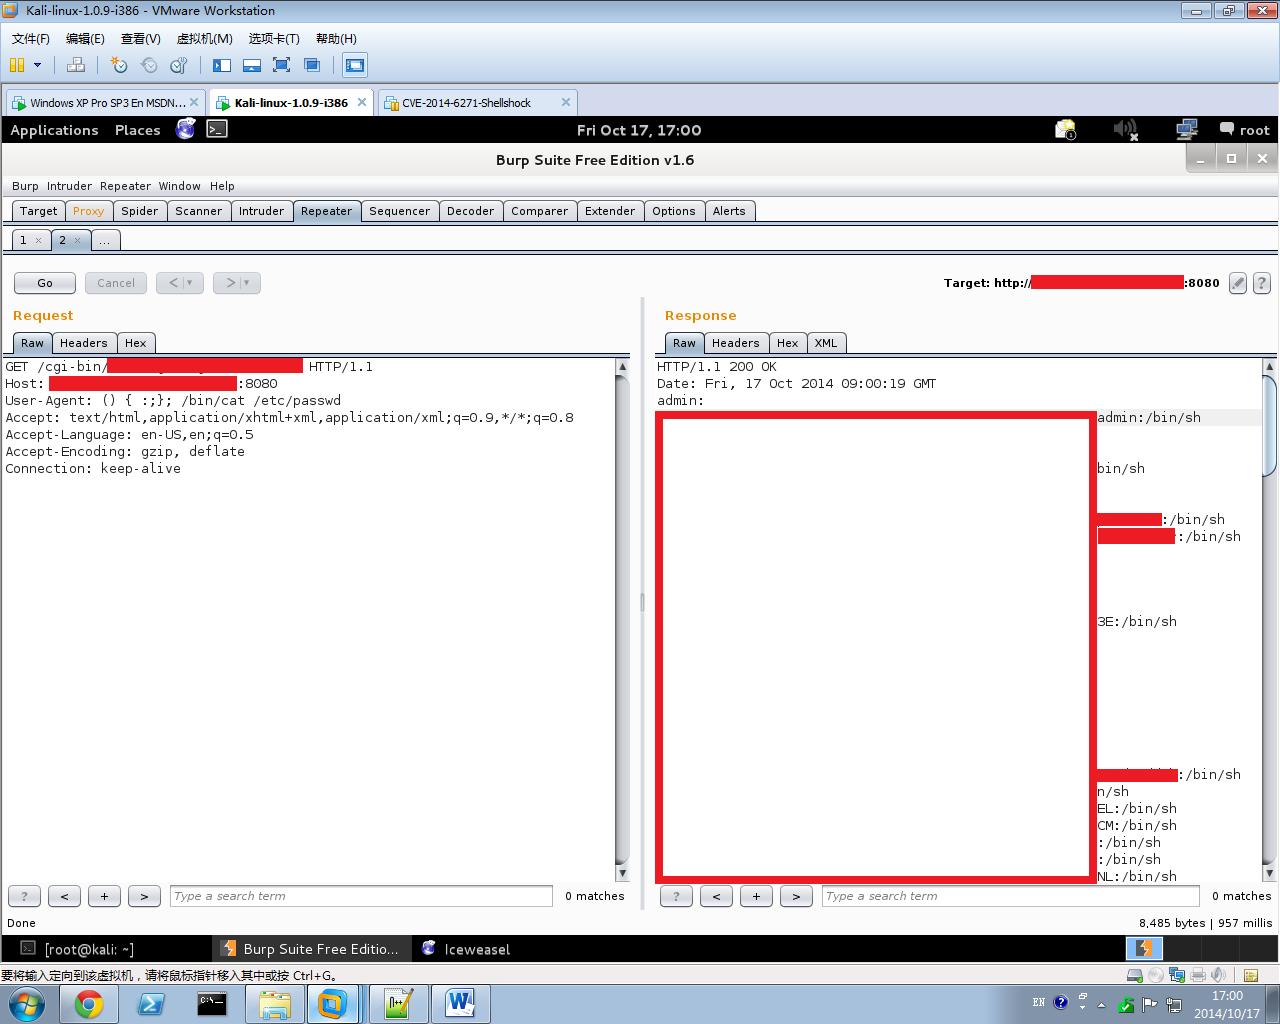This screenshot has height=1024, width=1280.
Task: Switch Request view to Hex tab
Action: click(x=135, y=343)
